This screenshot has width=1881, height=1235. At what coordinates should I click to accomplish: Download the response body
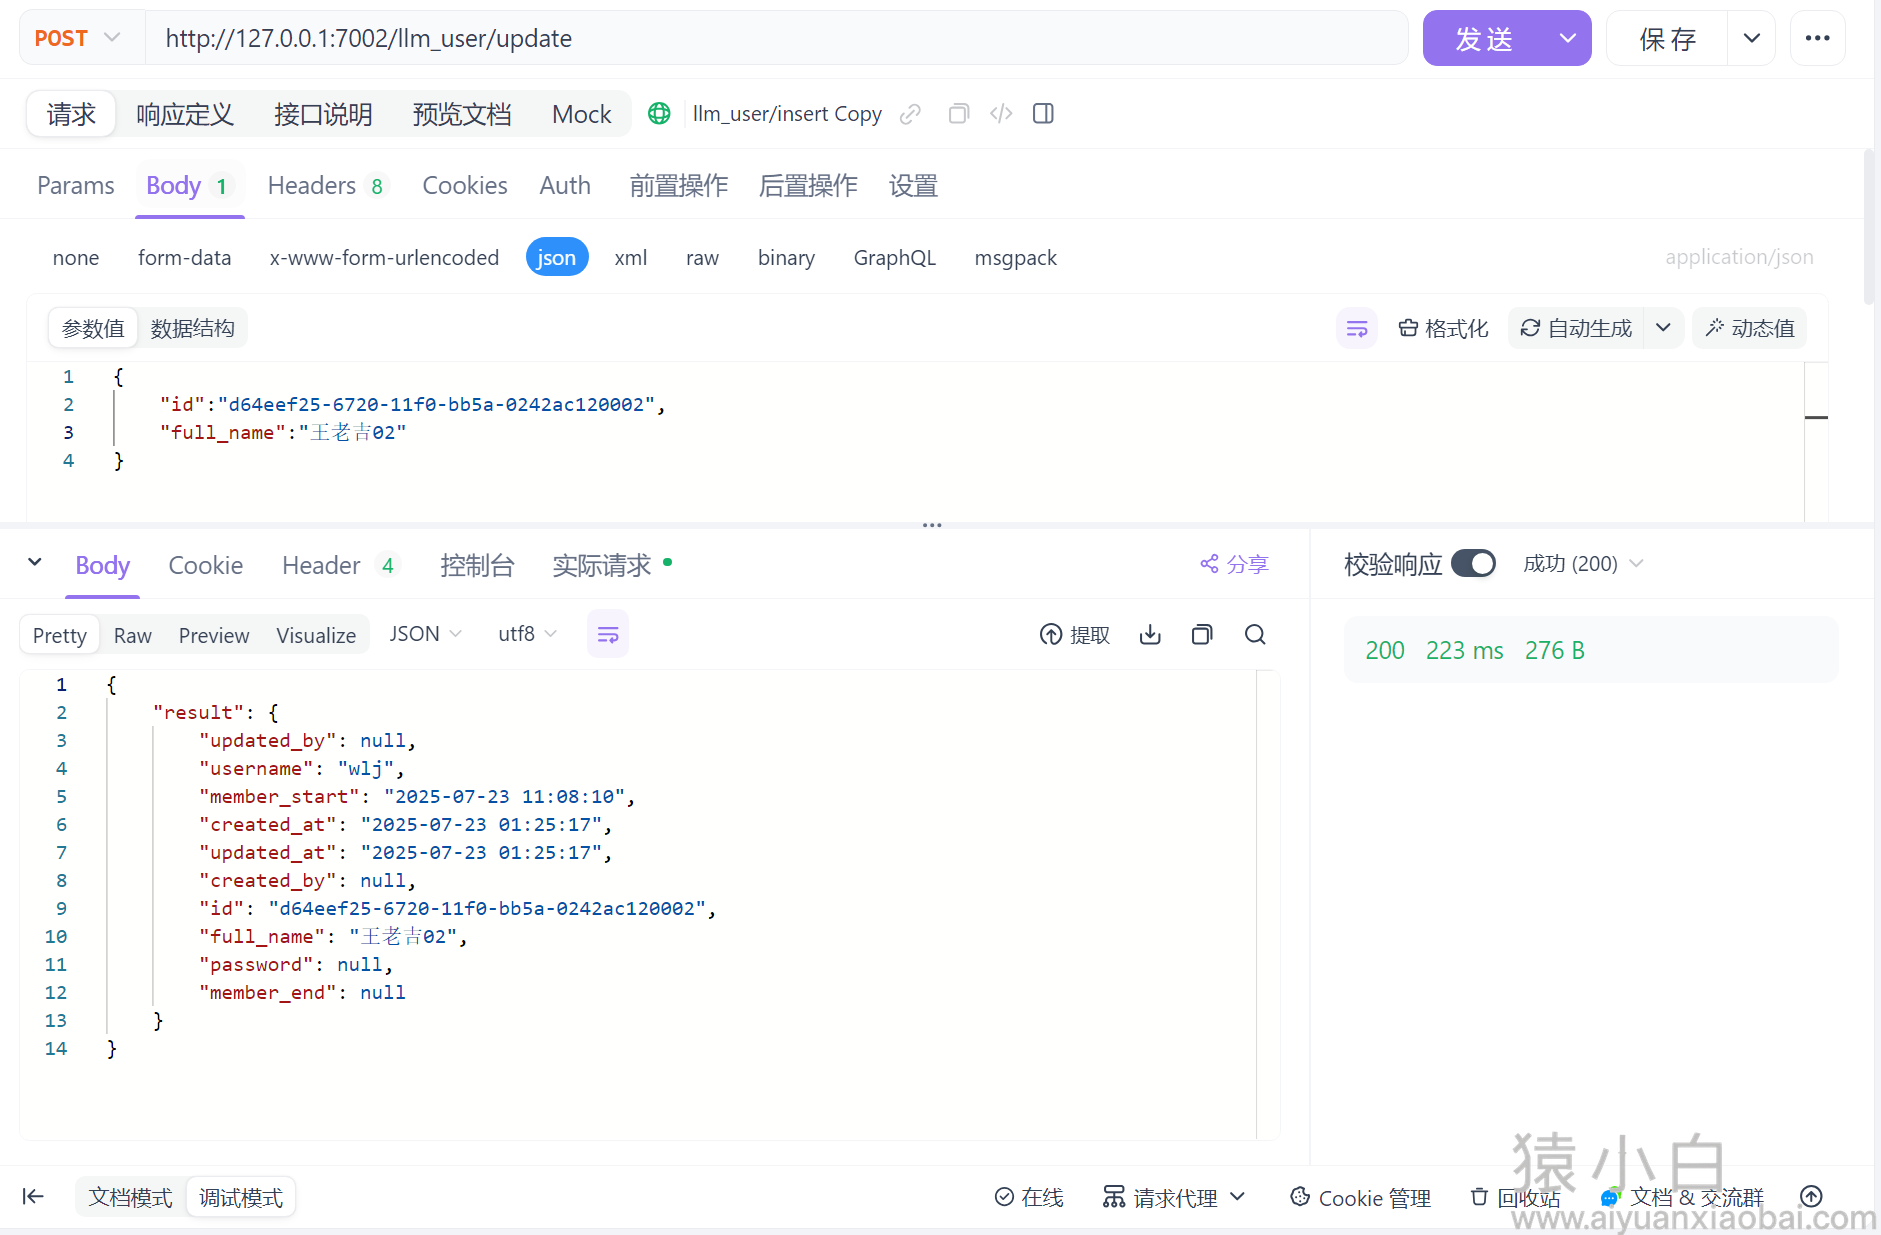[1150, 635]
